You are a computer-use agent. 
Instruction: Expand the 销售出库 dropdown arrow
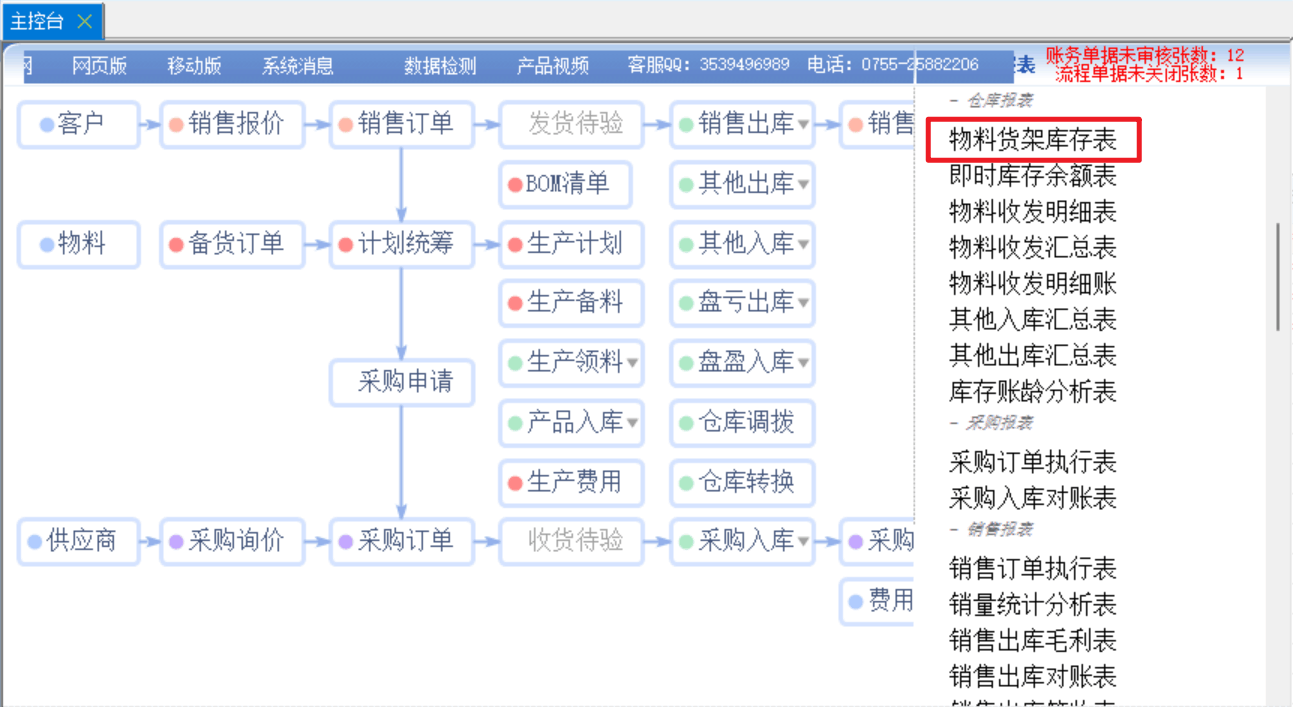click(803, 126)
